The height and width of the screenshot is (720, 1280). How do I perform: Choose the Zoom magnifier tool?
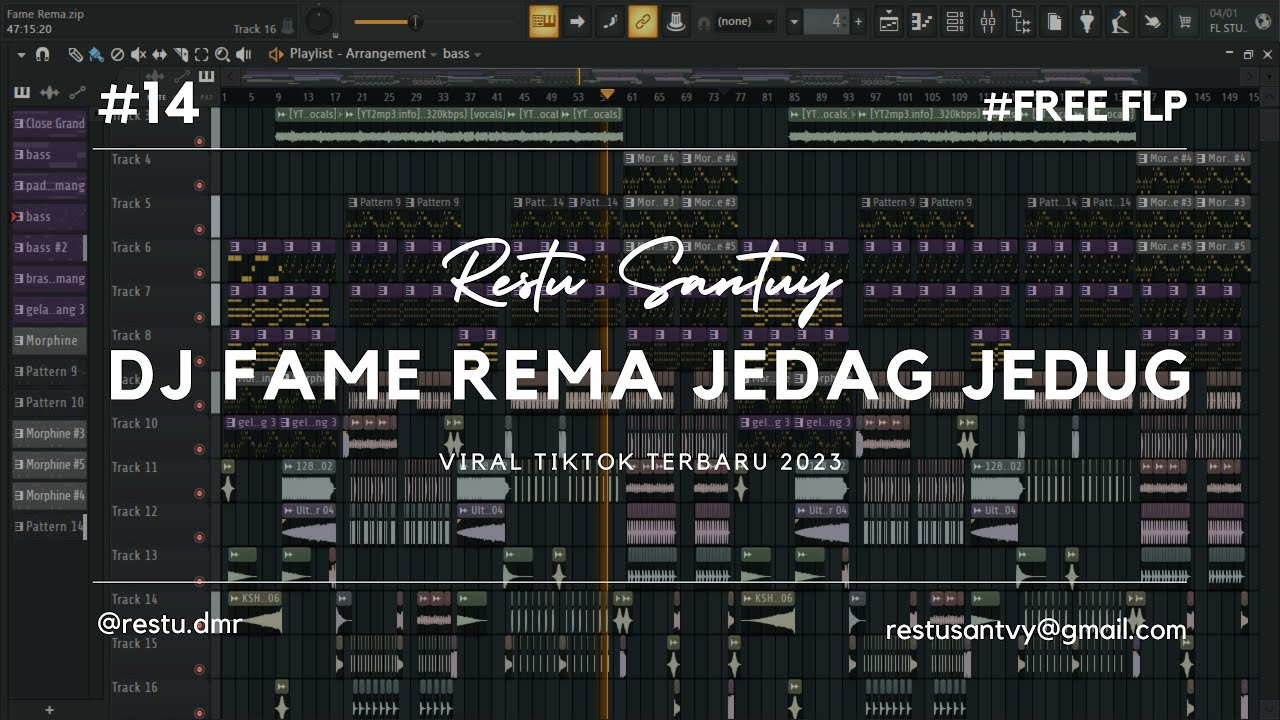pyautogui.click(x=222, y=55)
